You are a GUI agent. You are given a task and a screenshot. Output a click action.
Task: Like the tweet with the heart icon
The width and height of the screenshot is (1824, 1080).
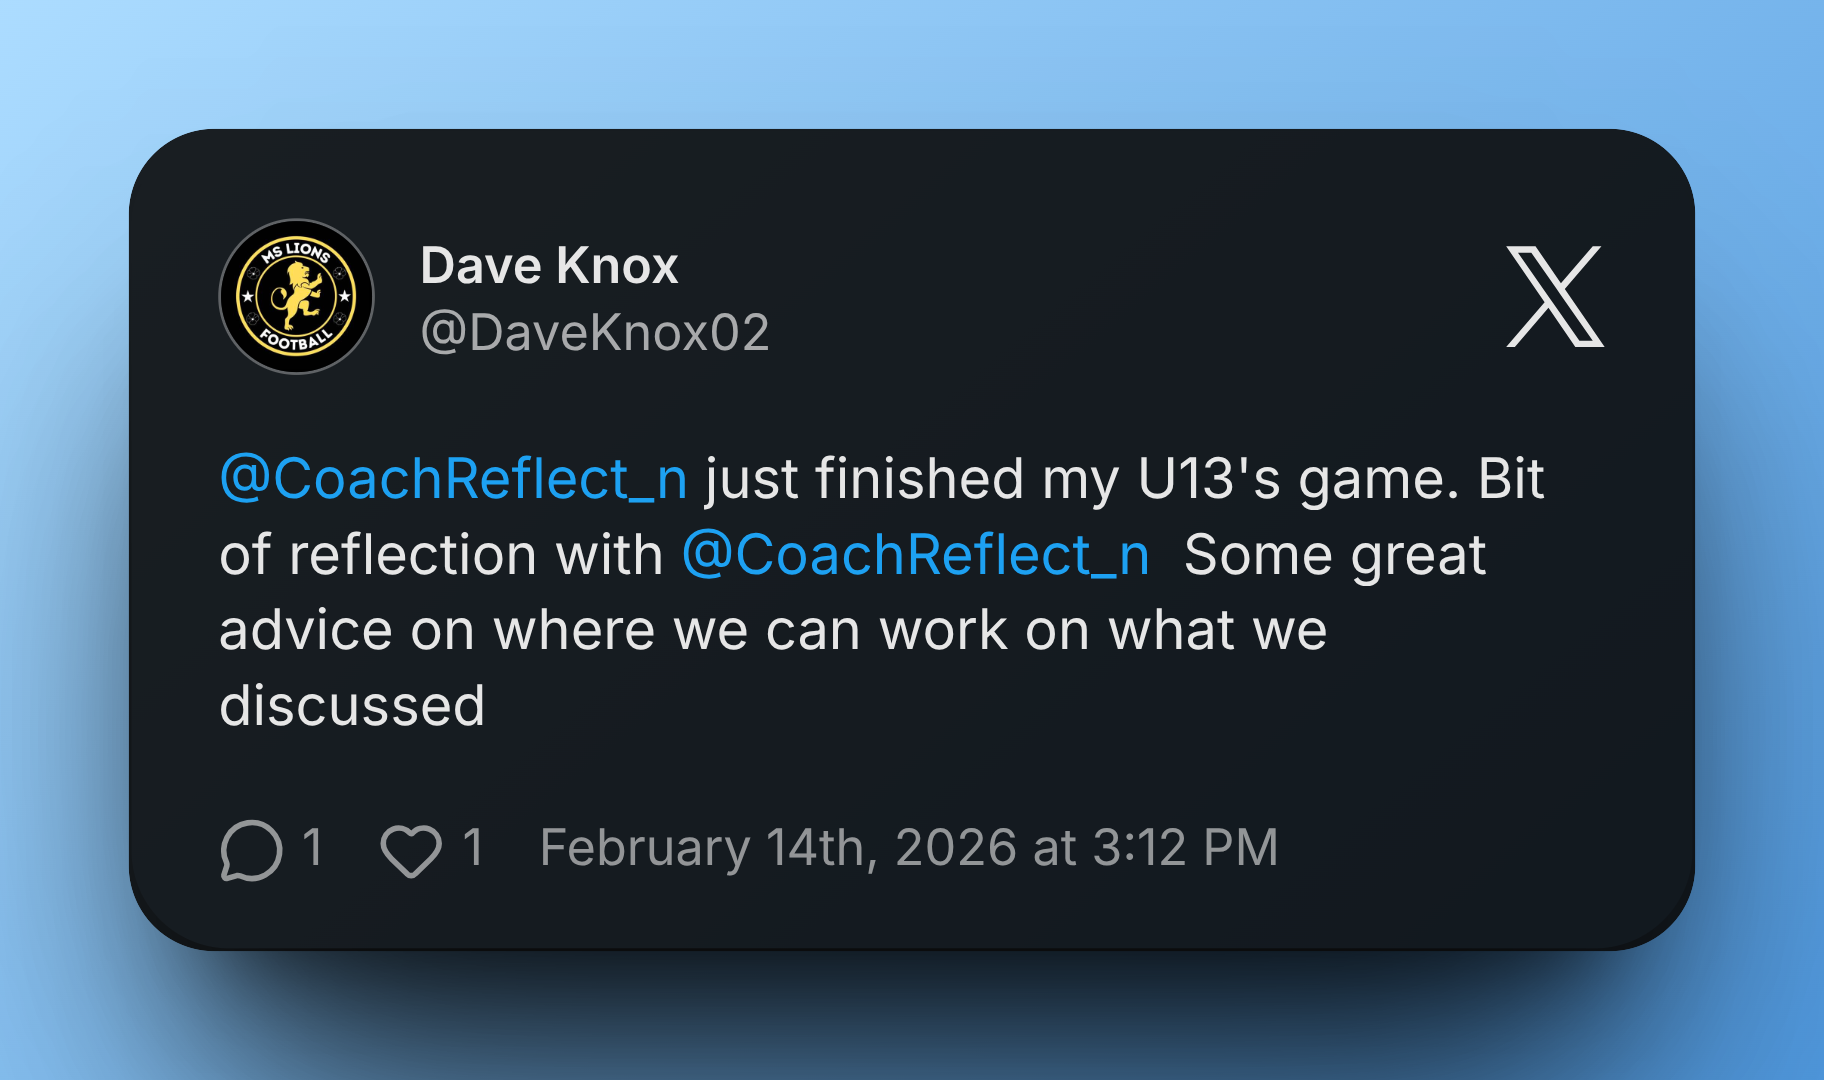tap(410, 851)
